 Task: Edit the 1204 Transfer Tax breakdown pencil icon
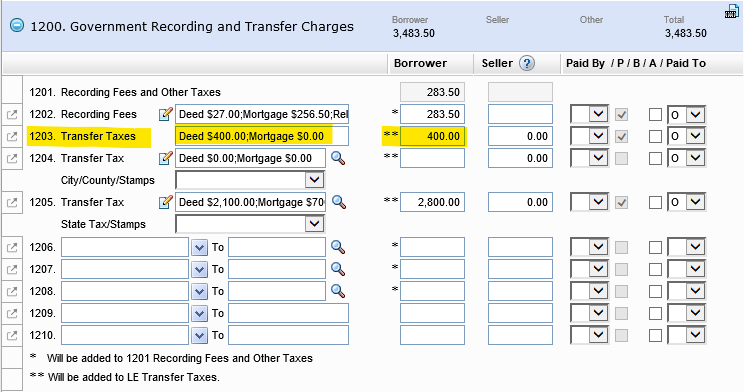pyautogui.click(x=166, y=158)
